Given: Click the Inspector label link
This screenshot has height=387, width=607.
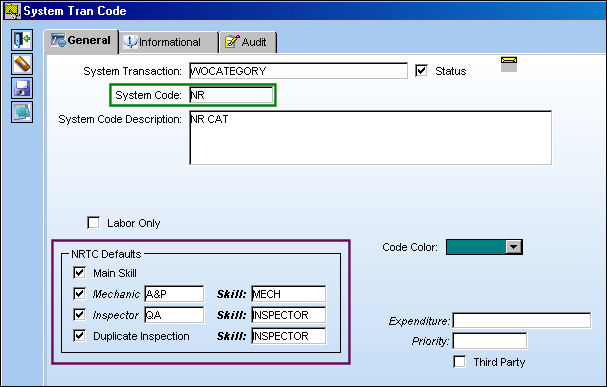Looking at the screenshot, I should coord(115,315).
